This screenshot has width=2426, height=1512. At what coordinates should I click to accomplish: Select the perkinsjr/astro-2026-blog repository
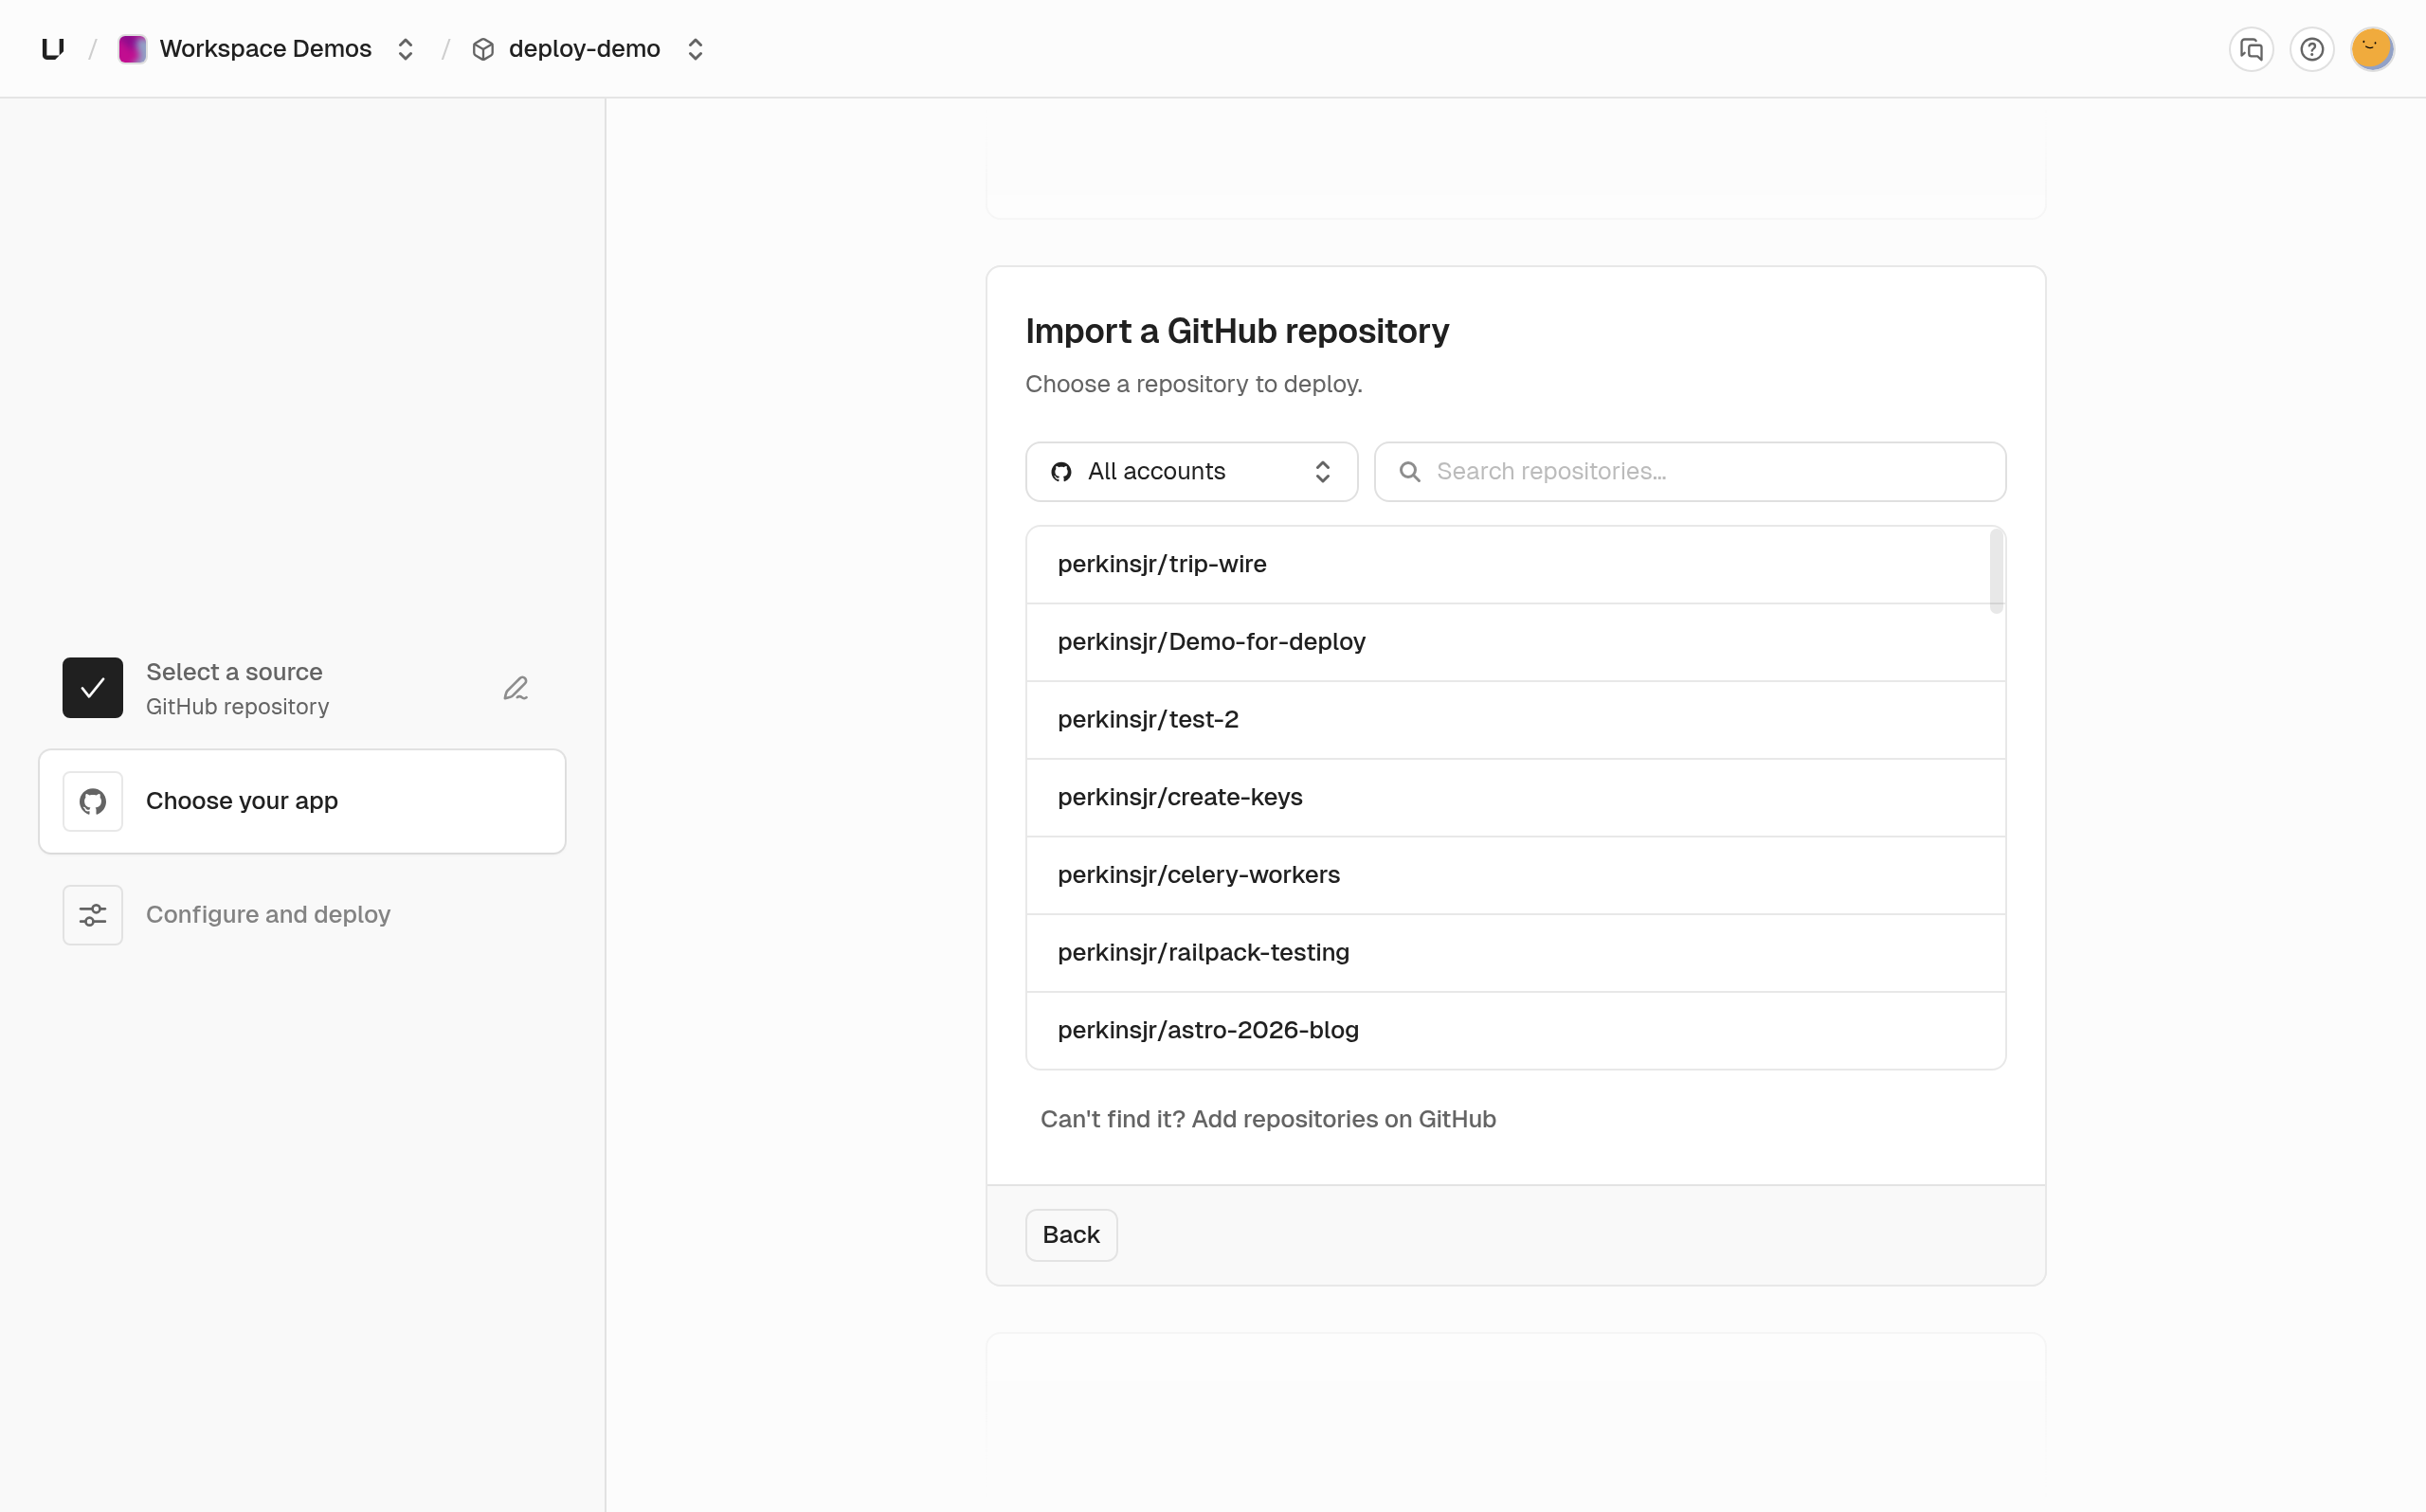1515,1030
